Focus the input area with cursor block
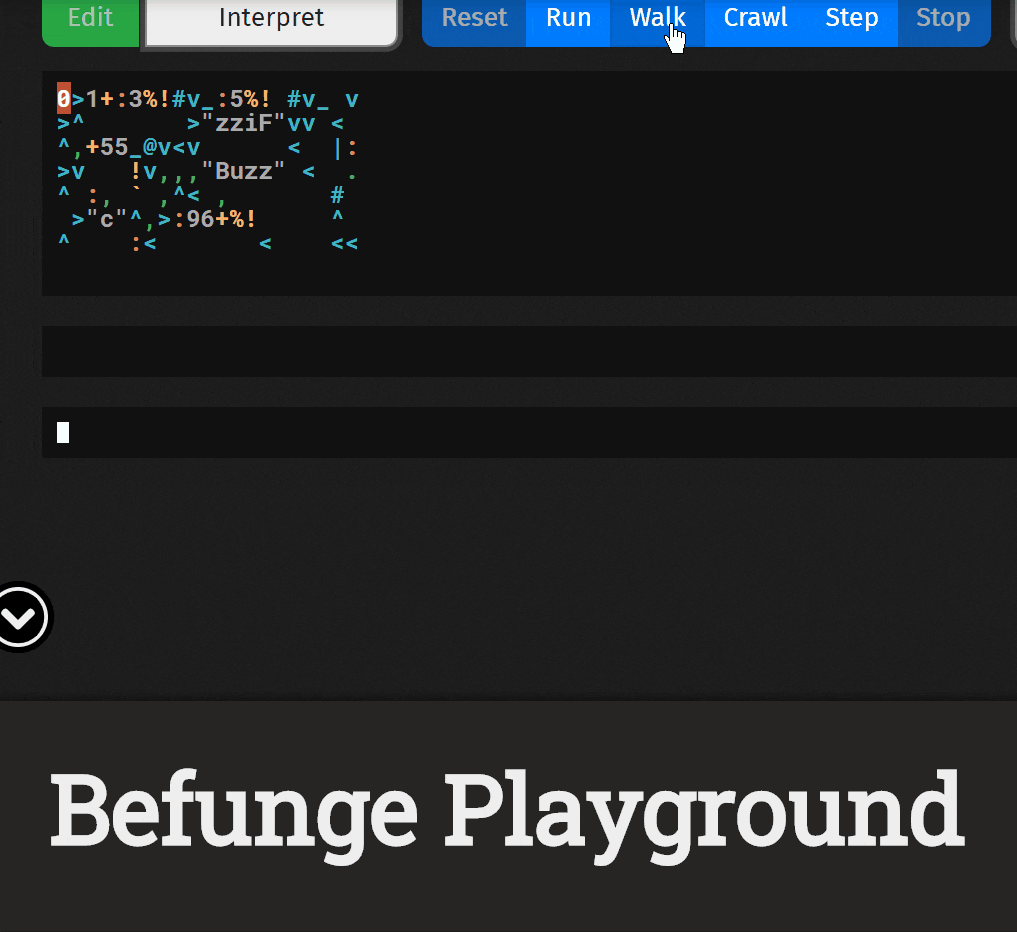This screenshot has width=1017, height=932. coord(529,433)
